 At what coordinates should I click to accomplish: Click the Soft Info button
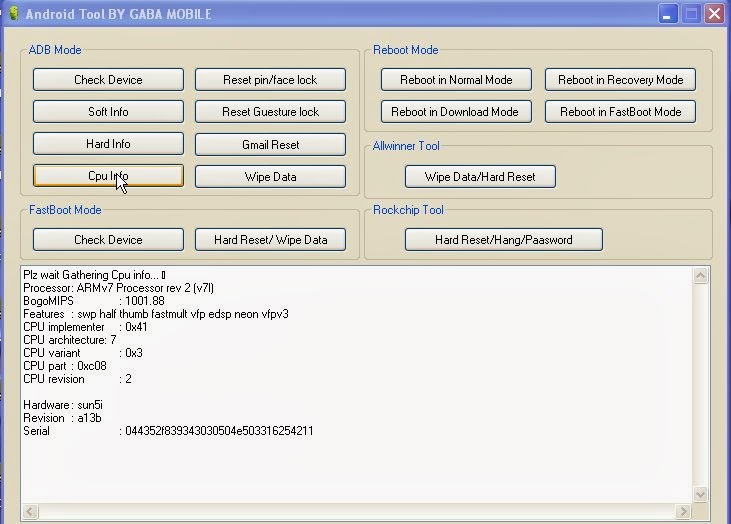tap(108, 112)
